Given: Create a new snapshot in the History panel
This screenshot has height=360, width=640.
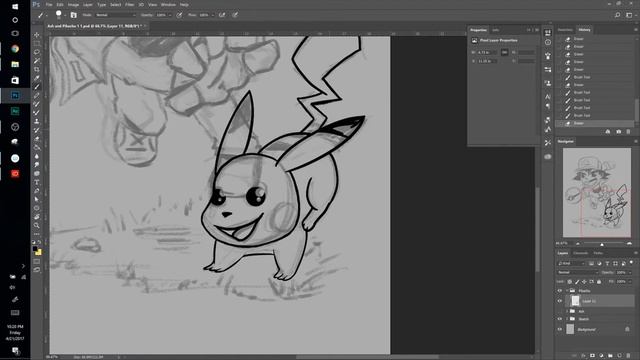Looking at the screenshot, I should [618, 131].
